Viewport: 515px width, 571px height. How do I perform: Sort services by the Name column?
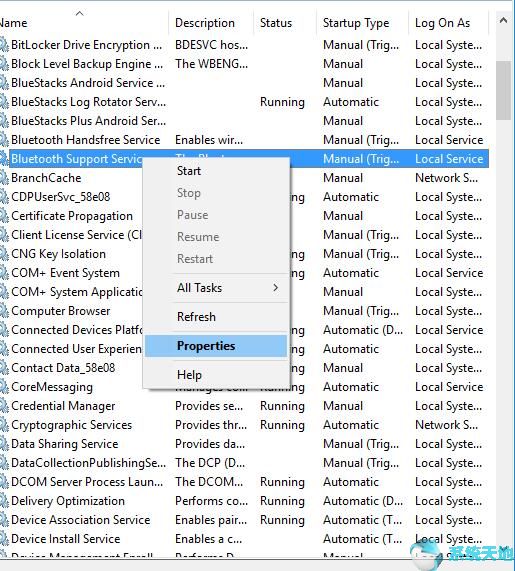tap(84, 23)
